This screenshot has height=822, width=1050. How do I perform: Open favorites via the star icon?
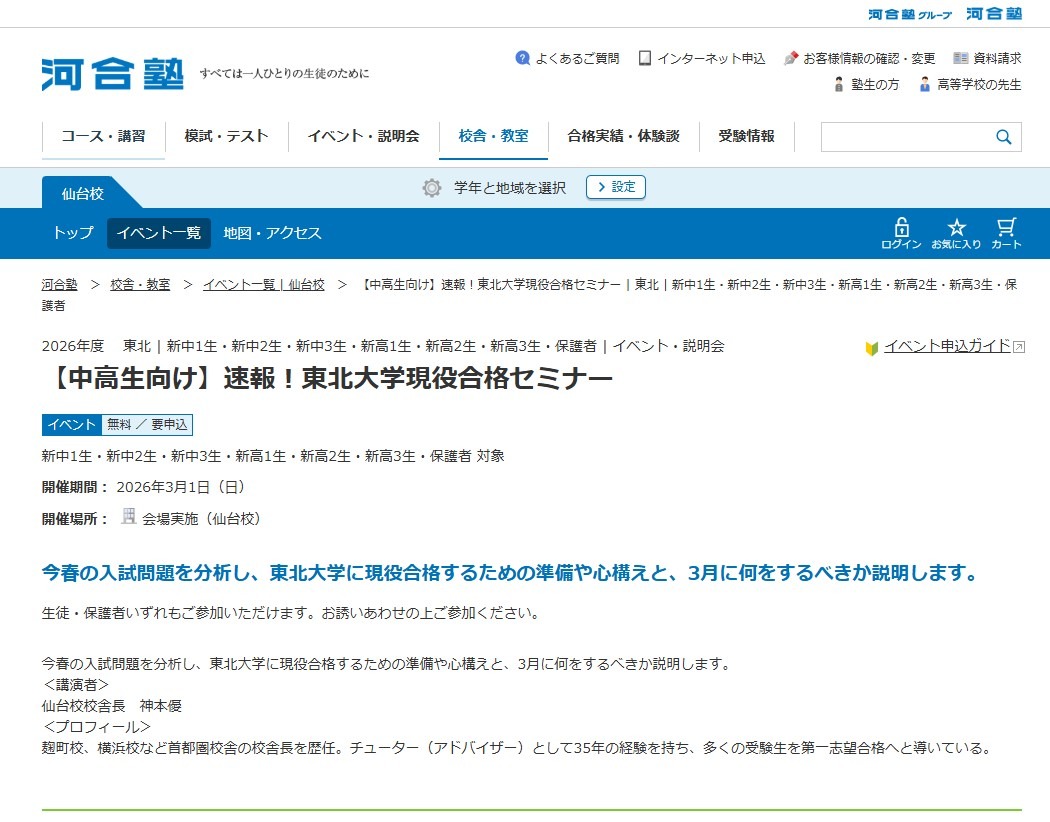[x=956, y=227]
